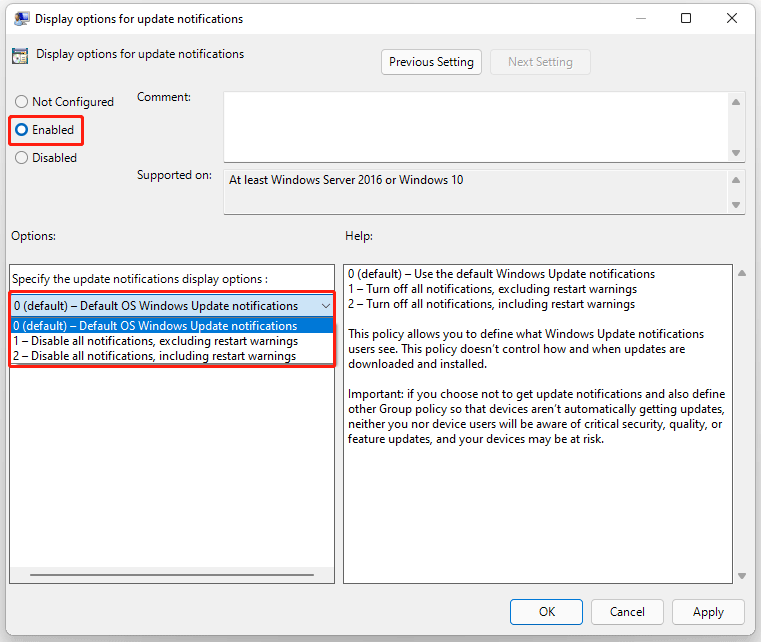Choose option 1 excluding restart warnings
The height and width of the screenshot is (642, 761).
coord(172,341)
